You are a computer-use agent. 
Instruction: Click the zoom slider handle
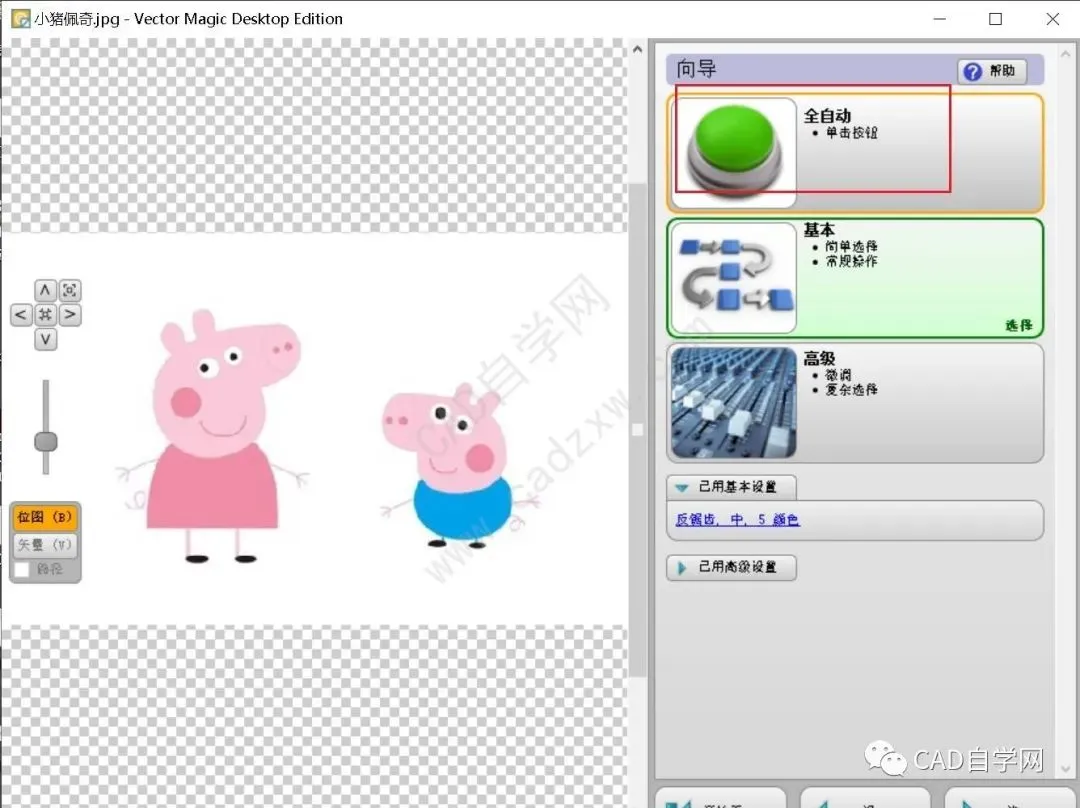pyautogui.click(x=45, y=442)
